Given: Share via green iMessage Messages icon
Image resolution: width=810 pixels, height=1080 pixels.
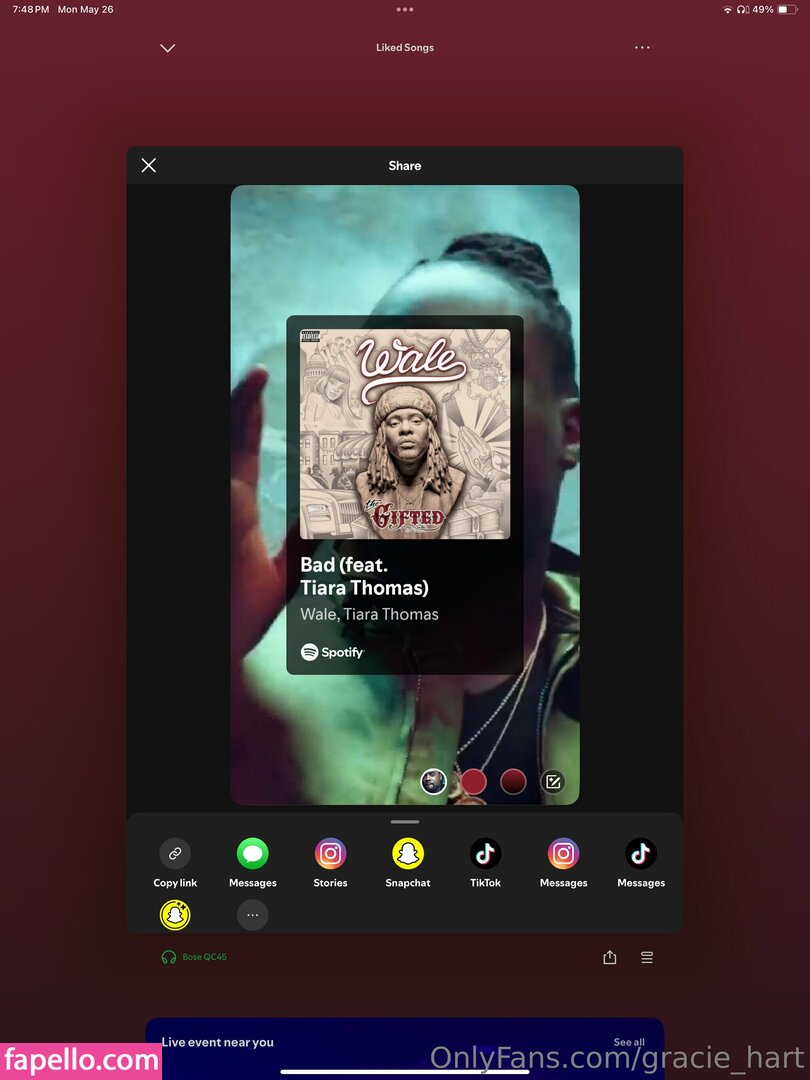Looking at the screenshot, I should (x=253, y=854).
